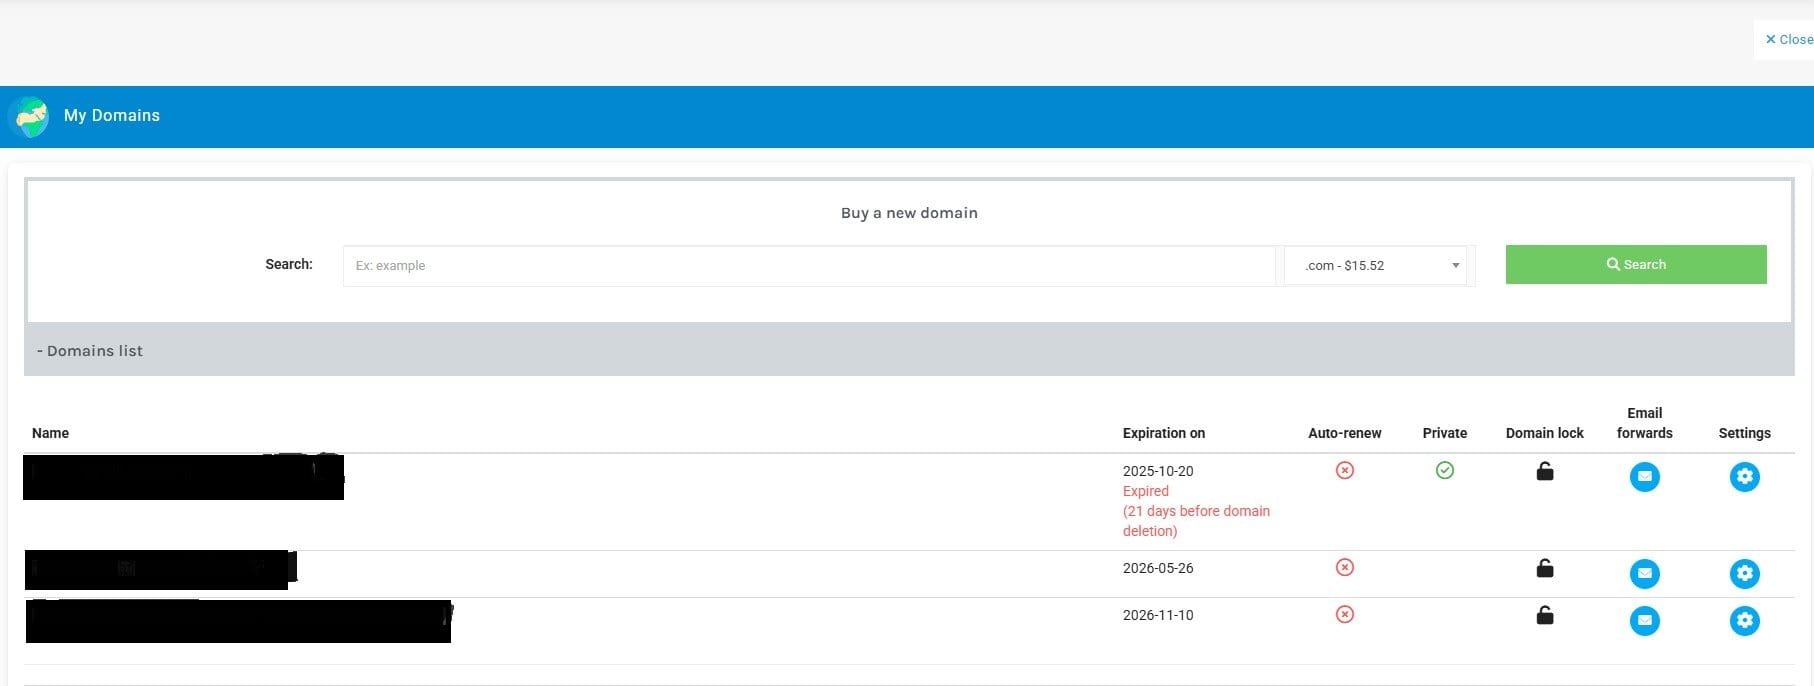Viewport: 1814px width, 686px height.
Task: Collapse the Domains list section
Action: 90,351
